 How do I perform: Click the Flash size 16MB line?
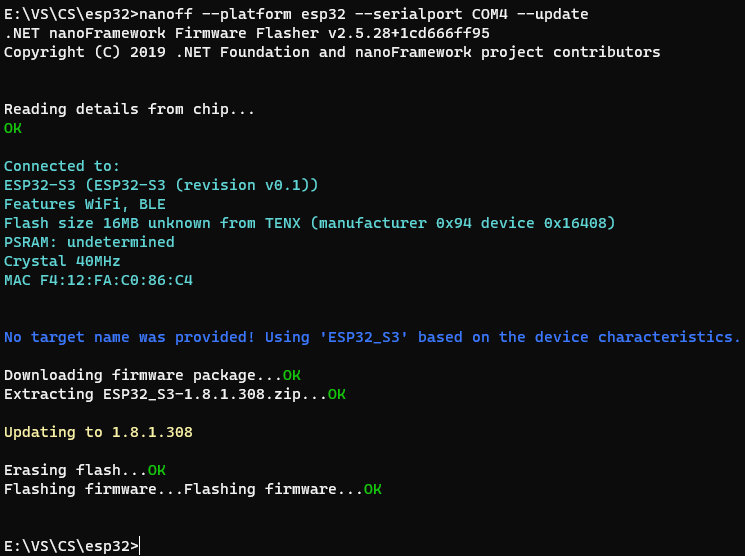[x=310, y=223]
